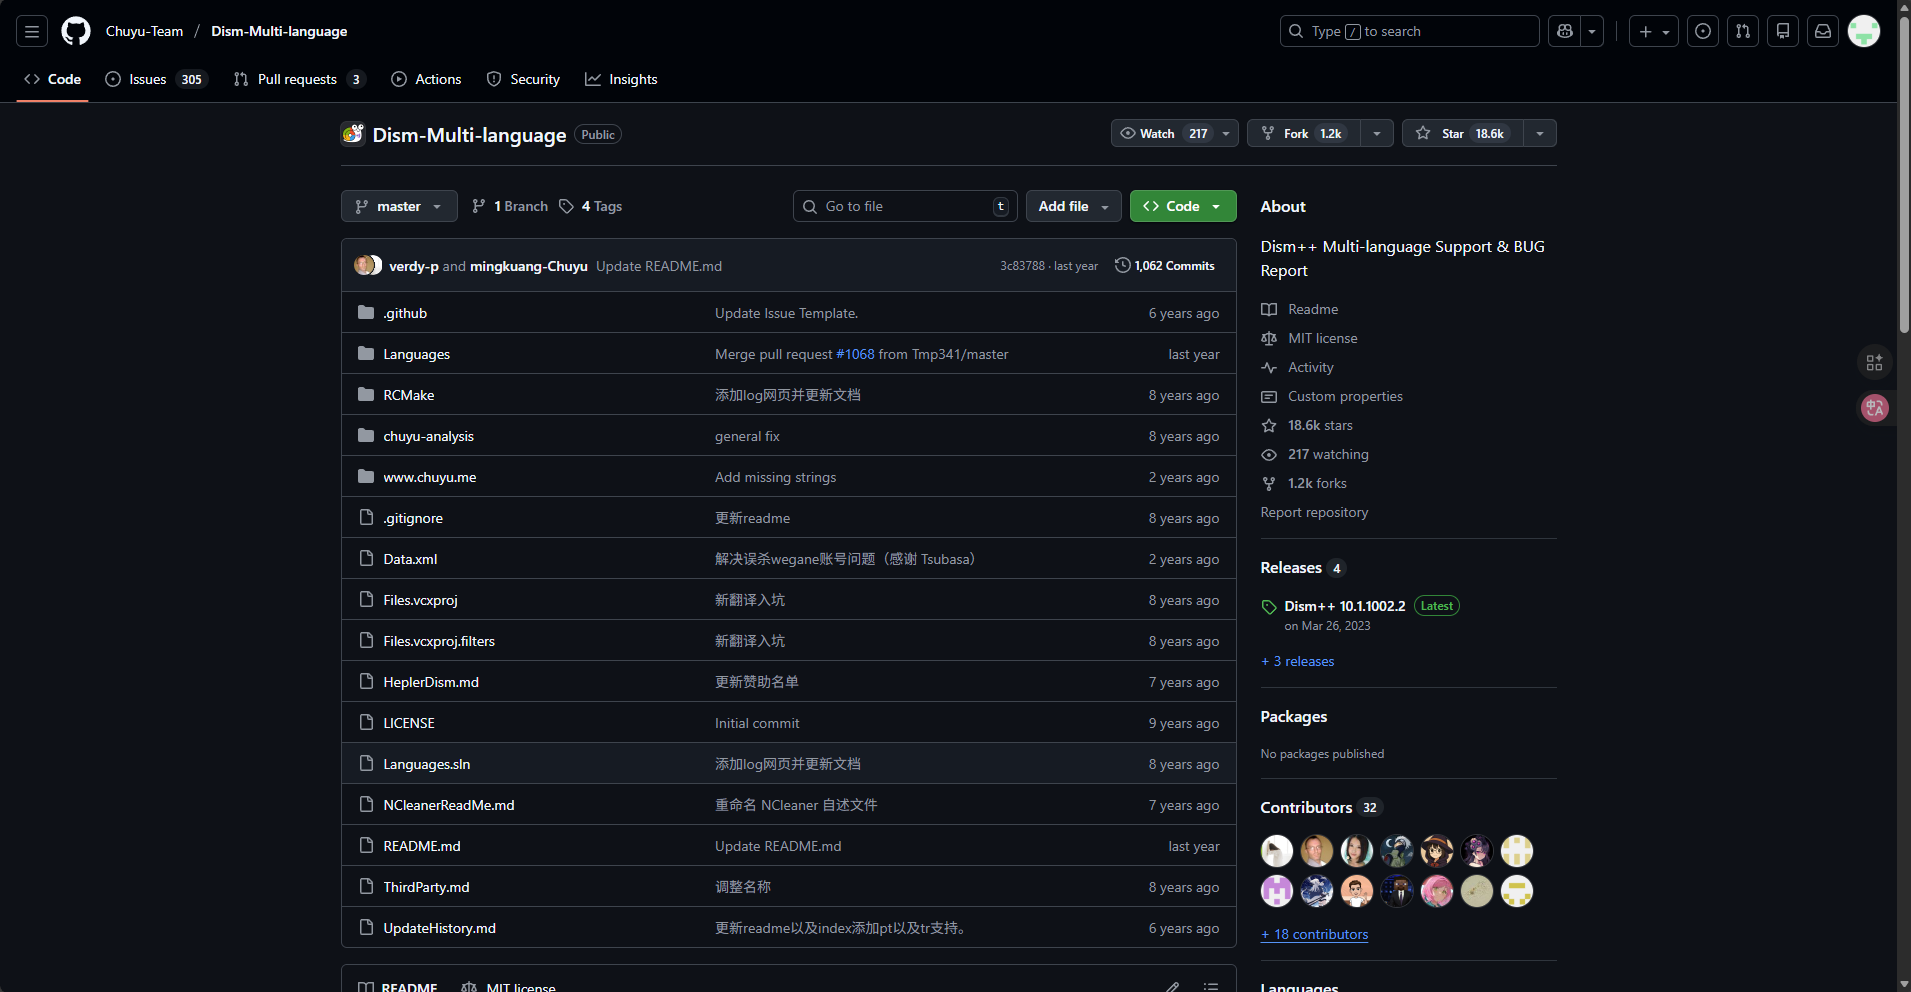This screenshot has width=1911, height=992.
Task: Open the global navigation hamburger menu
Action: coord(32,31)
